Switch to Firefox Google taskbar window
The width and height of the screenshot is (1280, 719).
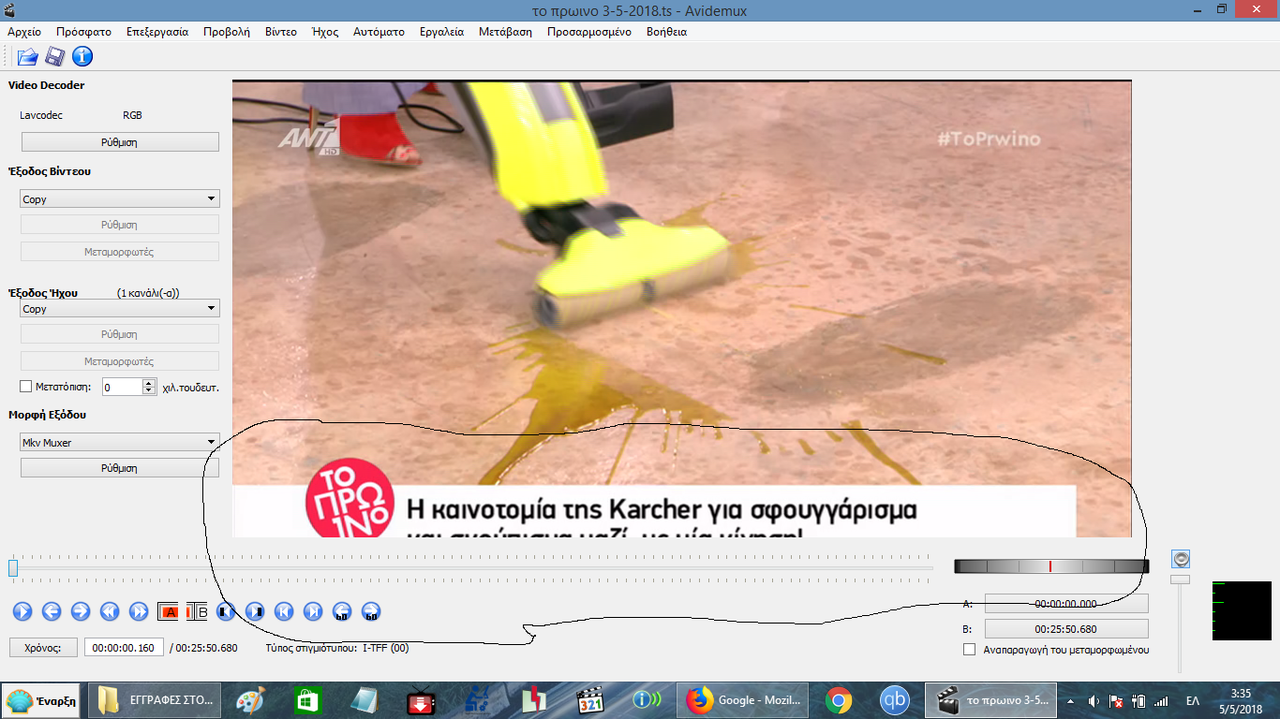click(741, 701)
